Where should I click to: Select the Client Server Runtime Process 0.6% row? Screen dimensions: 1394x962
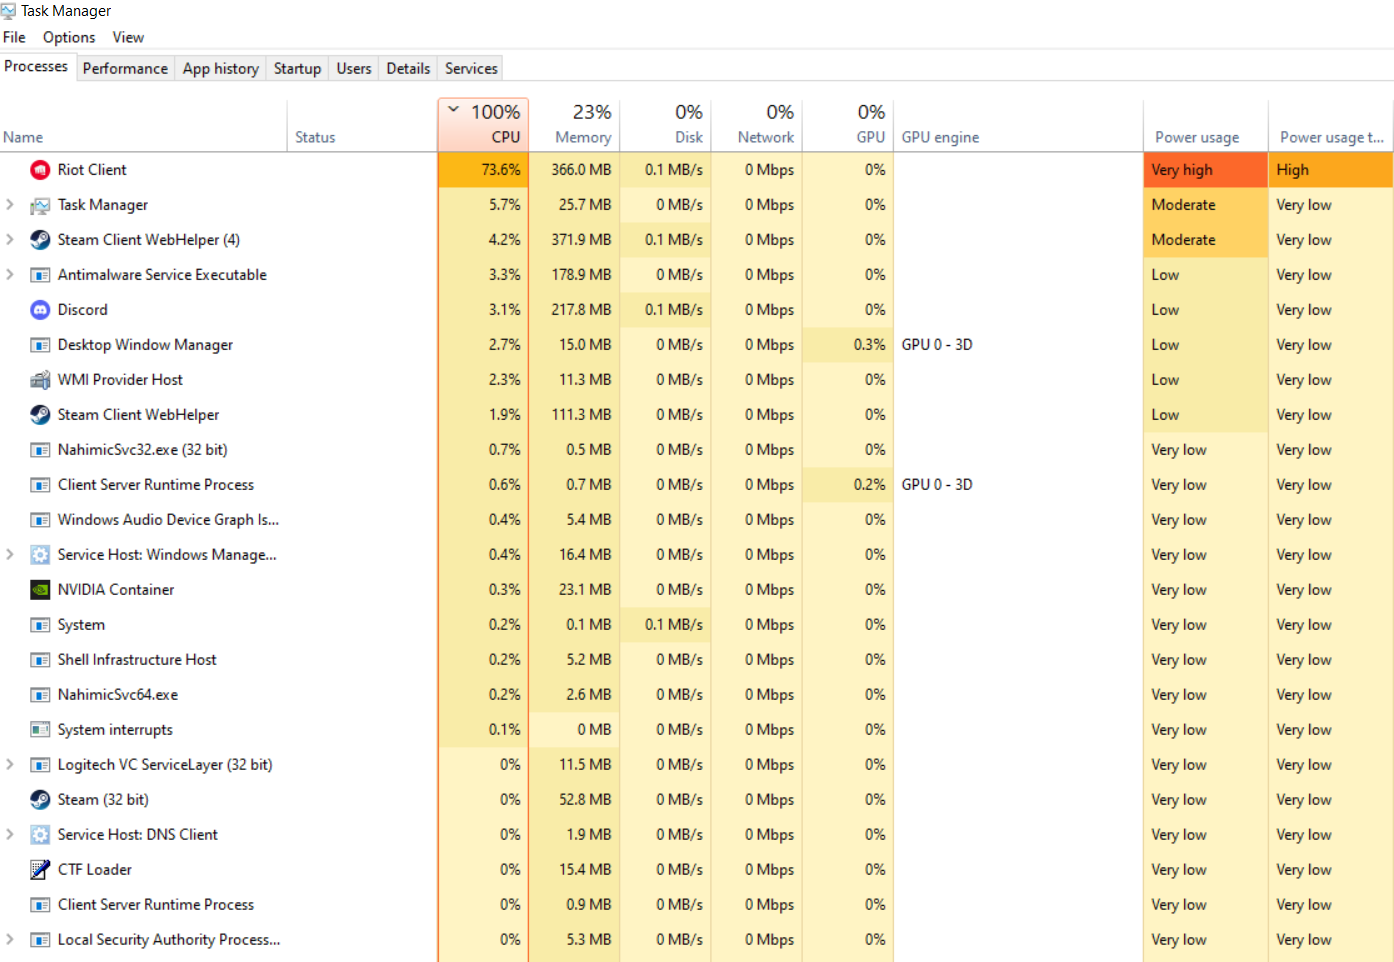696,485
